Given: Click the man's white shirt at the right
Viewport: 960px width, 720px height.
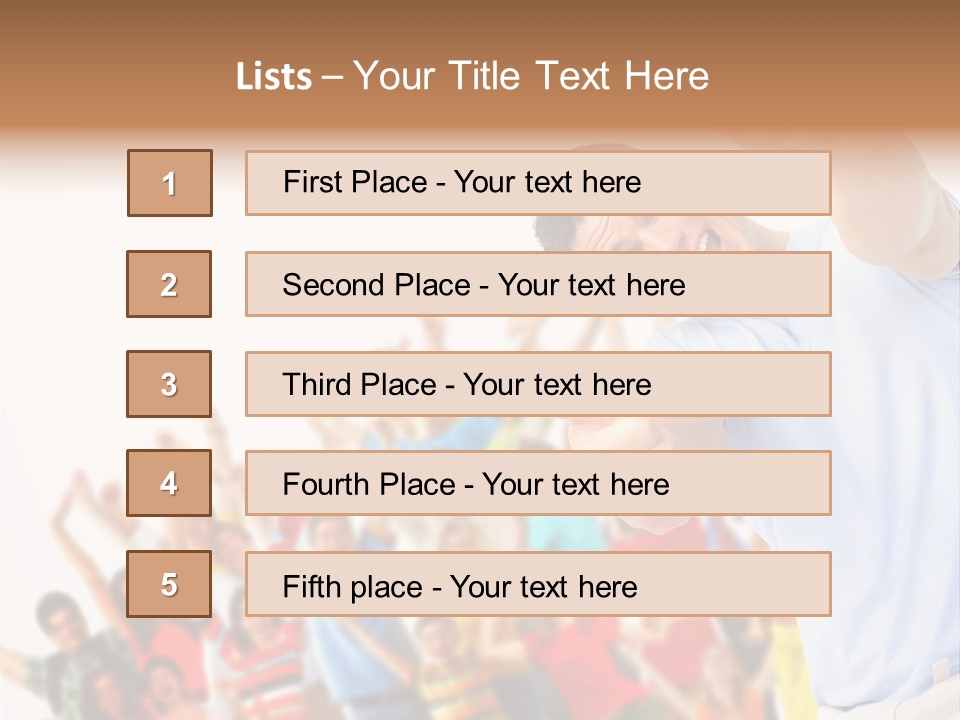Looking at the screenshot, I should [x=880, y=450].
